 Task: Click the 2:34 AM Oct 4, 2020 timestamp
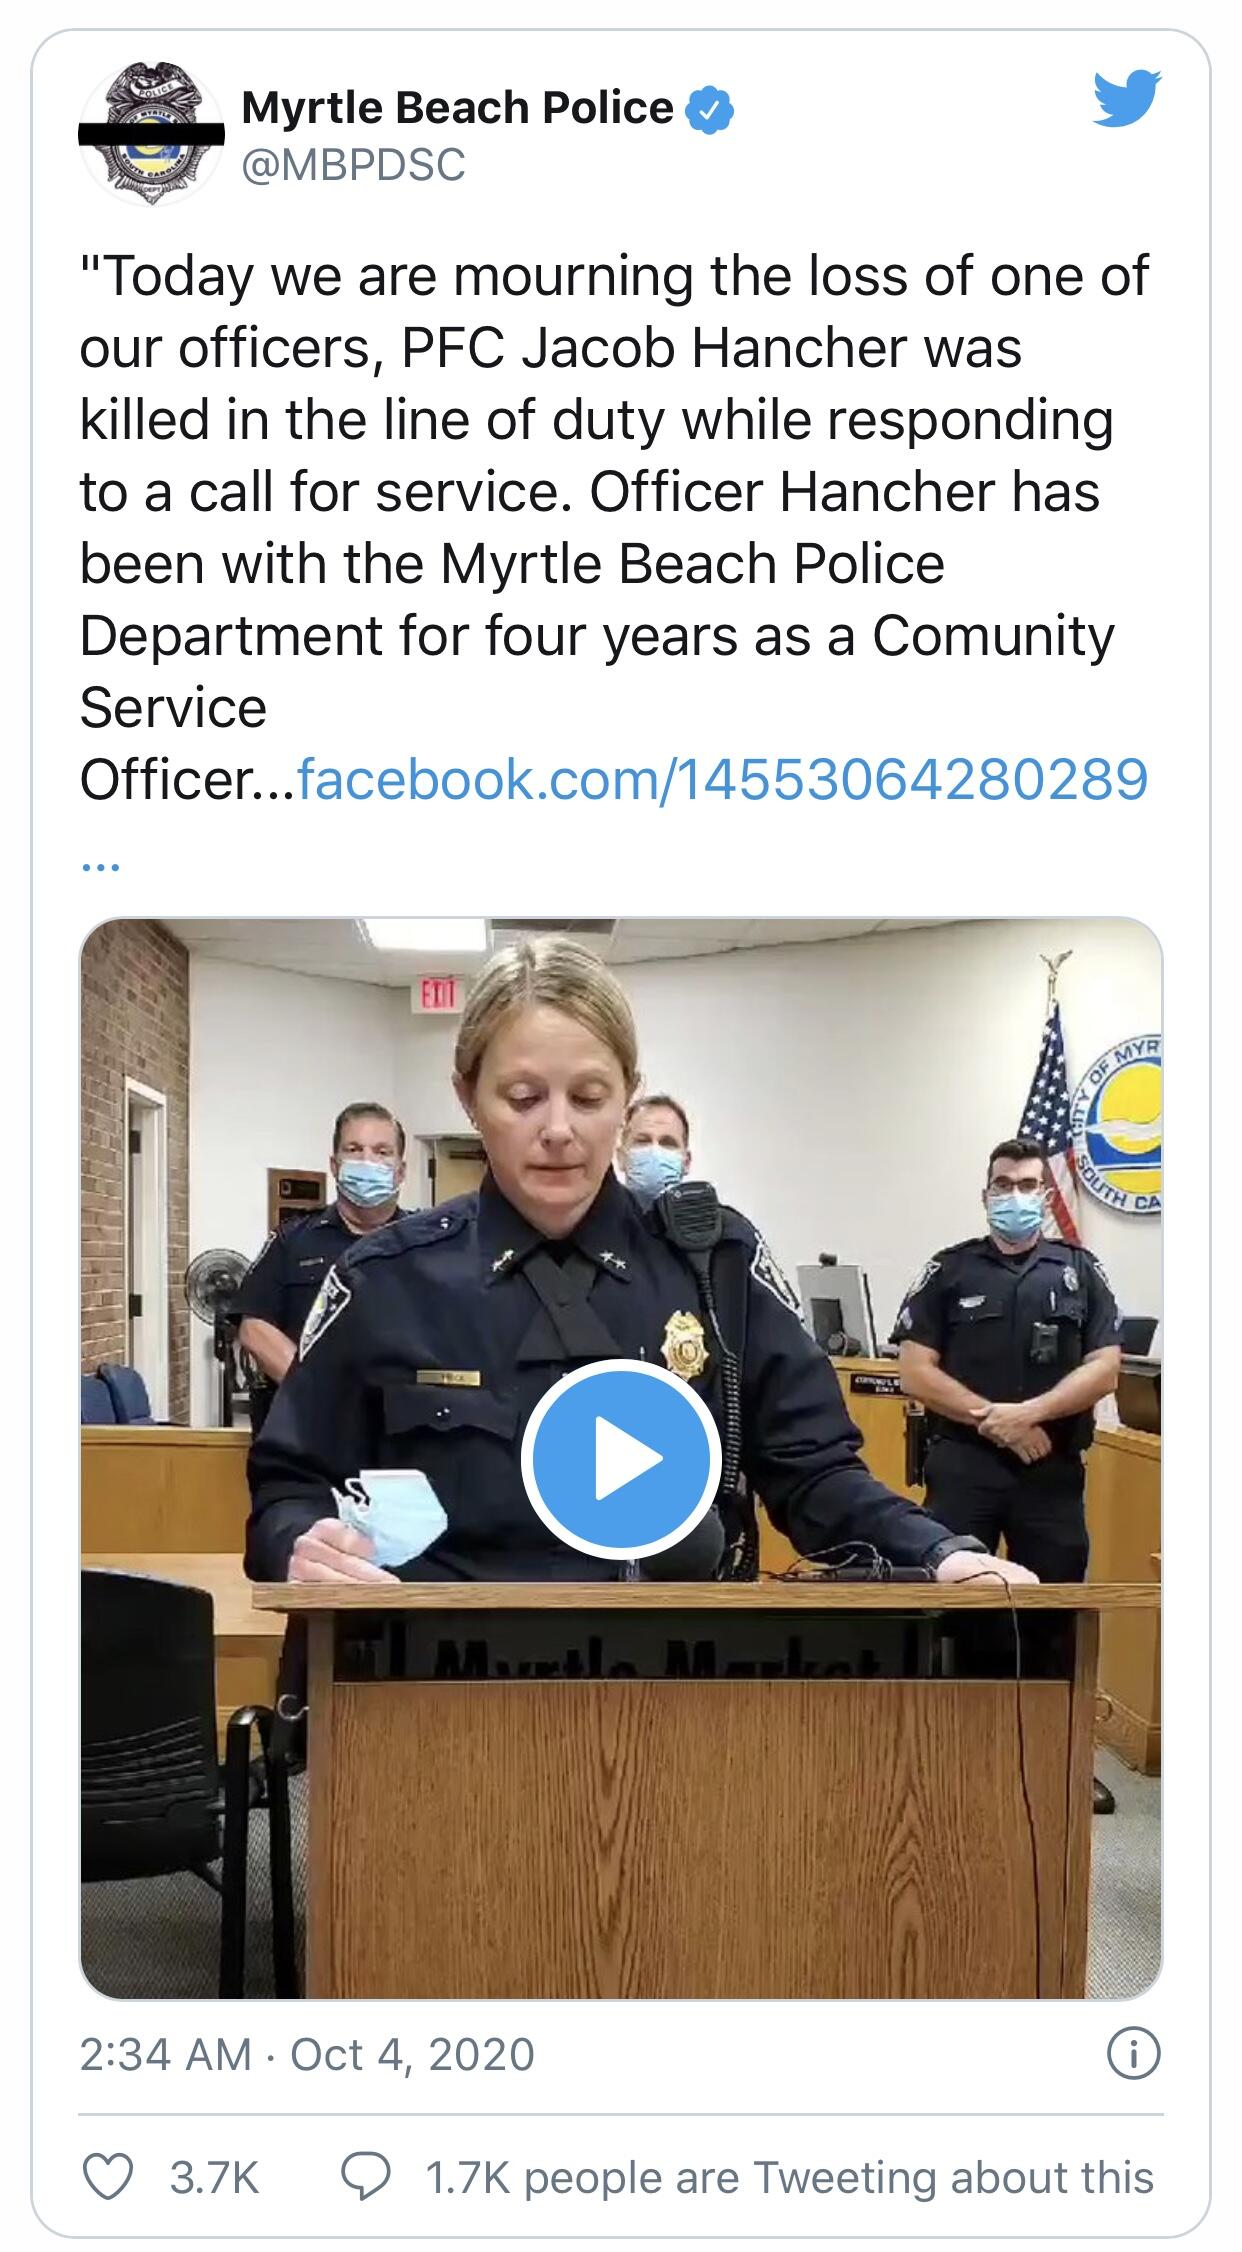tap(307, 2055)
